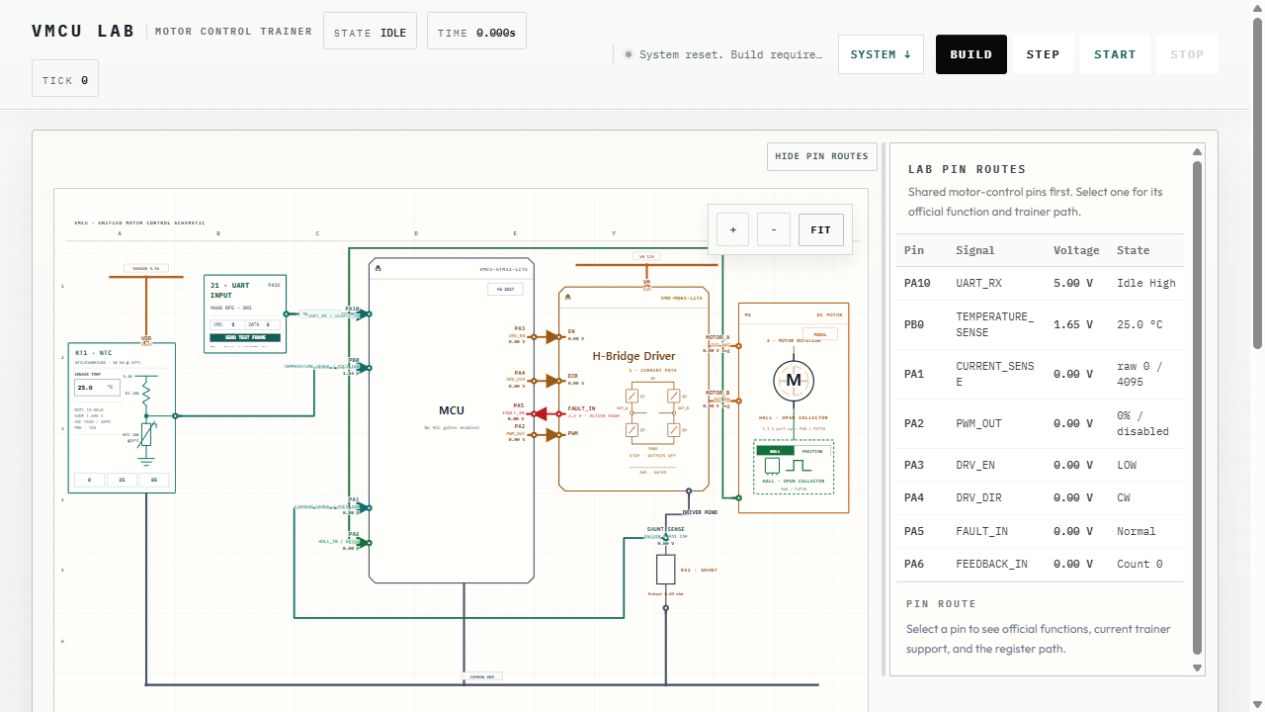Click the page vertical scrollbar
Image resolution: width=1265 pixels, height=712 pixels.
[1258, 184]
